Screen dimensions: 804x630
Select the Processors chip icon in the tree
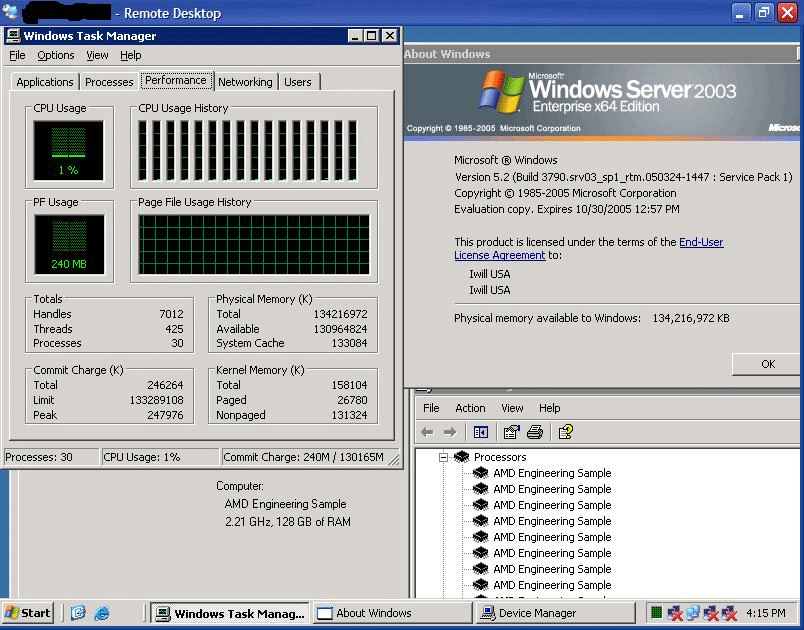click(461, 457)
